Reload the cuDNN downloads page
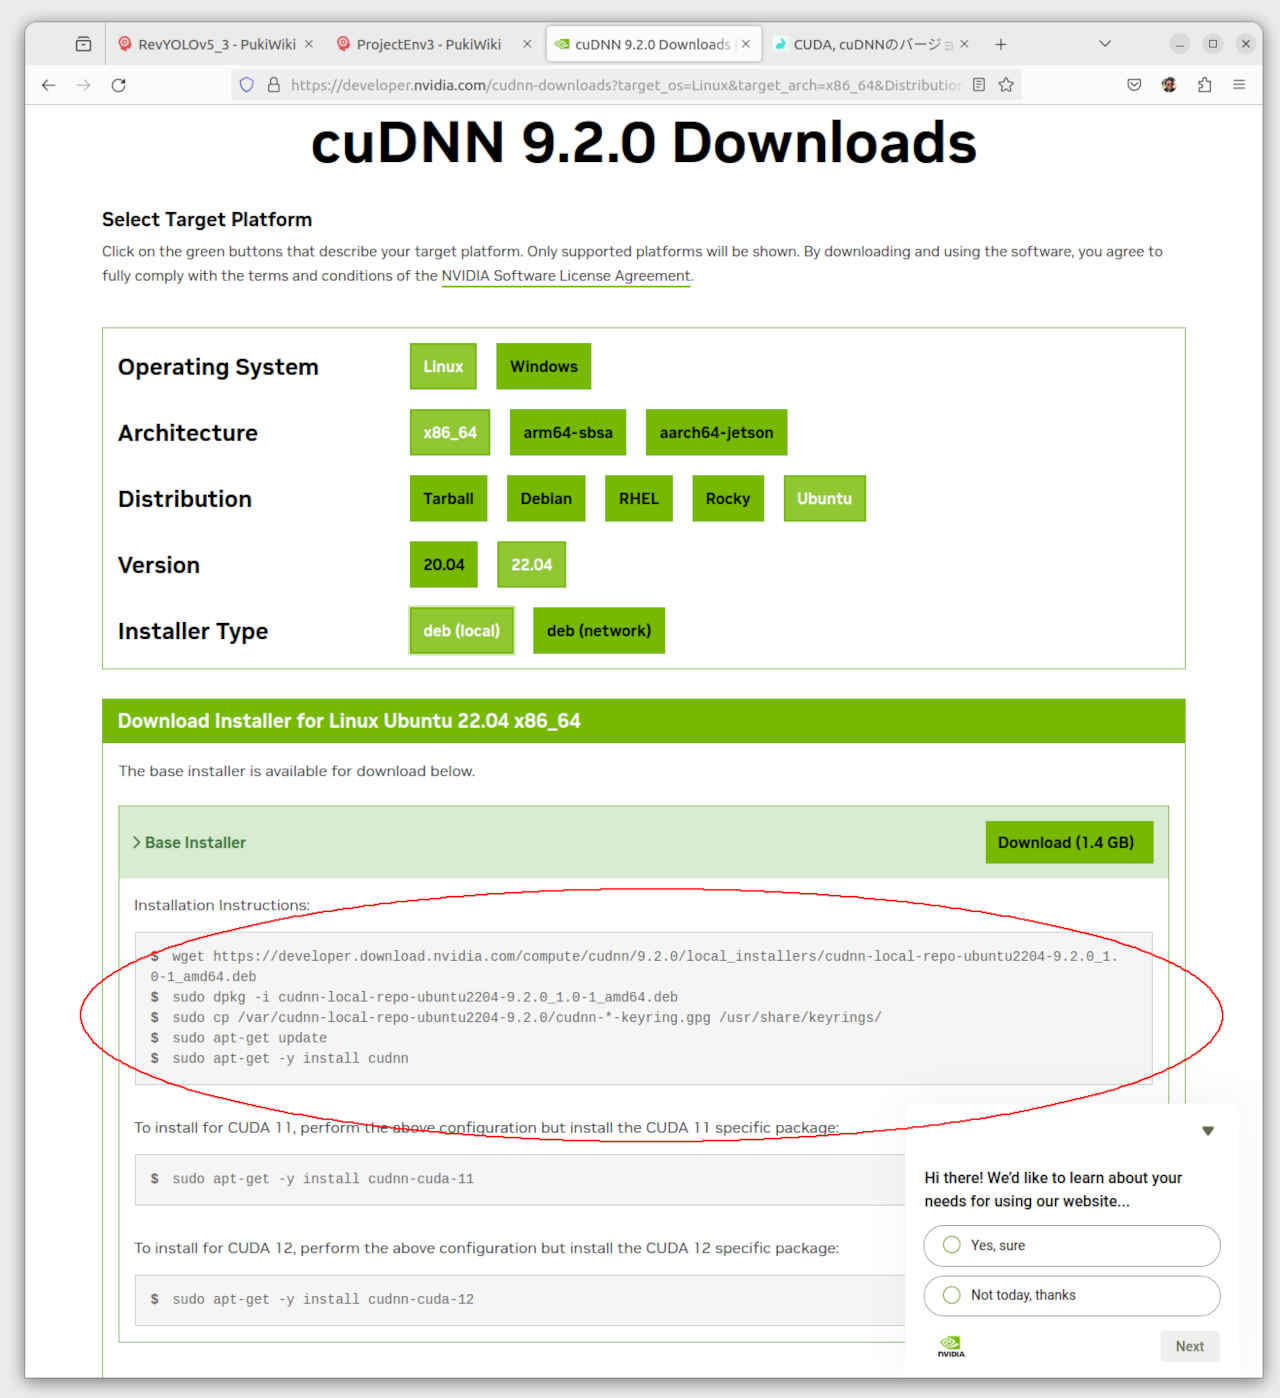This screenshot has width=1280, height=1398. (x=118, y=85)
